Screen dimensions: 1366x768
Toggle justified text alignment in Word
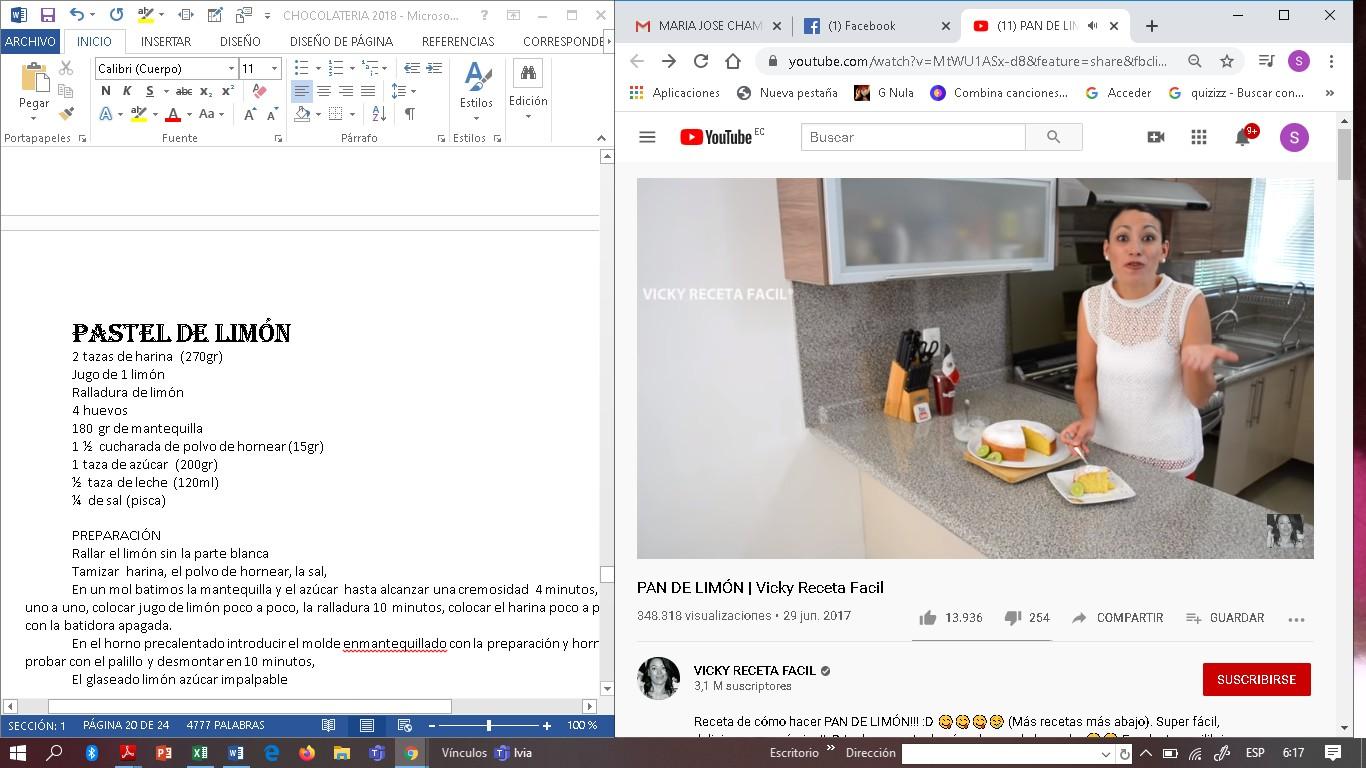368,91
